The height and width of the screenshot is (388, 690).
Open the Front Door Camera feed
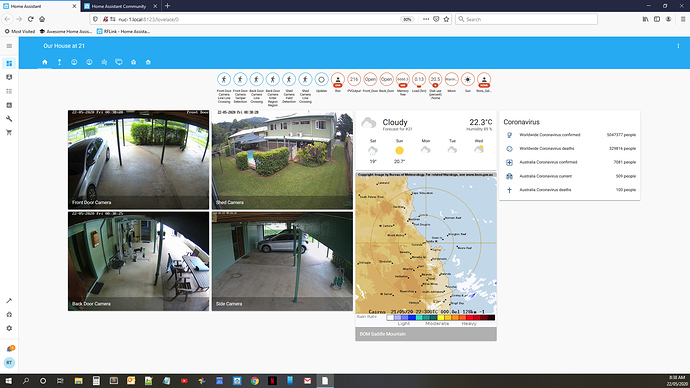139,160
